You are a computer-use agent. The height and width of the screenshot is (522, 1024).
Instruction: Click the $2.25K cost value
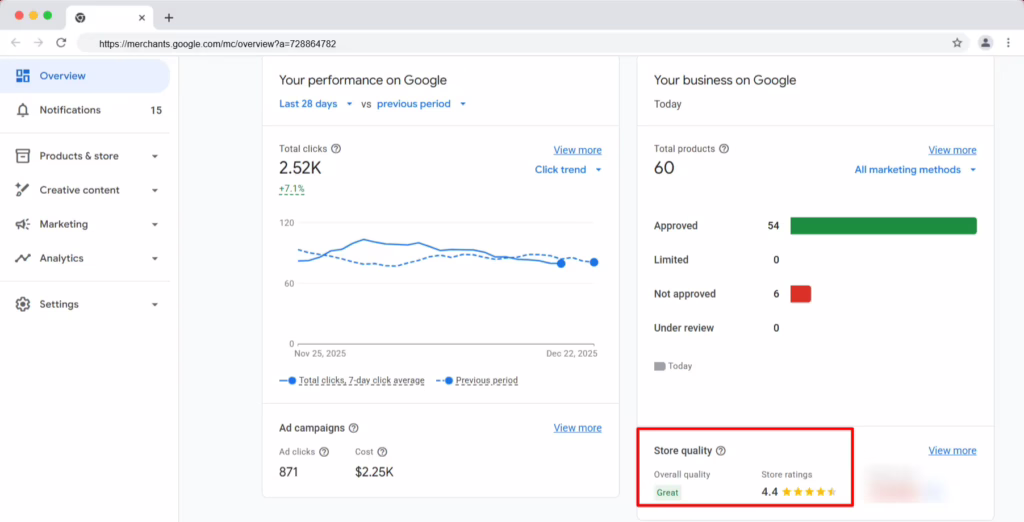(374, 472)
